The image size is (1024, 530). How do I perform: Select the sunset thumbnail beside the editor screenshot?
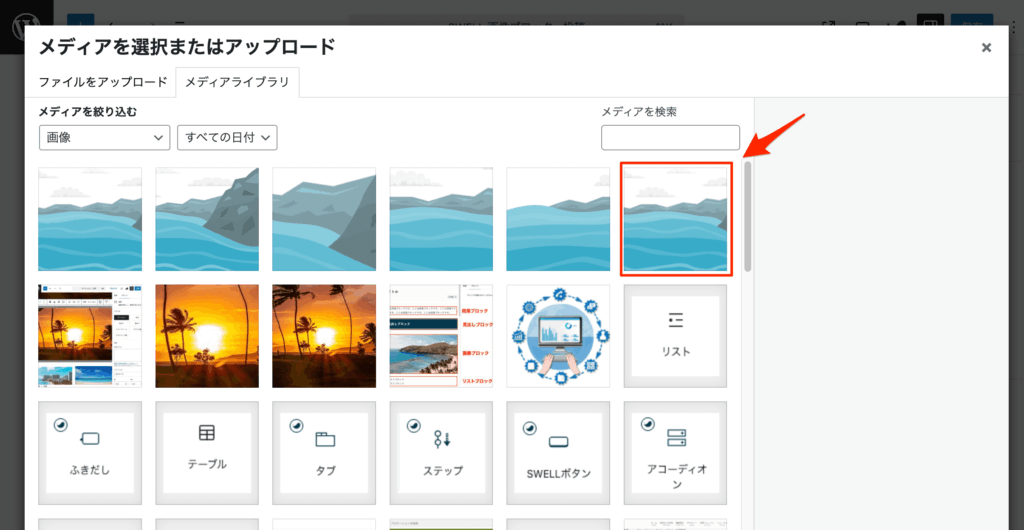pos(207,335)
